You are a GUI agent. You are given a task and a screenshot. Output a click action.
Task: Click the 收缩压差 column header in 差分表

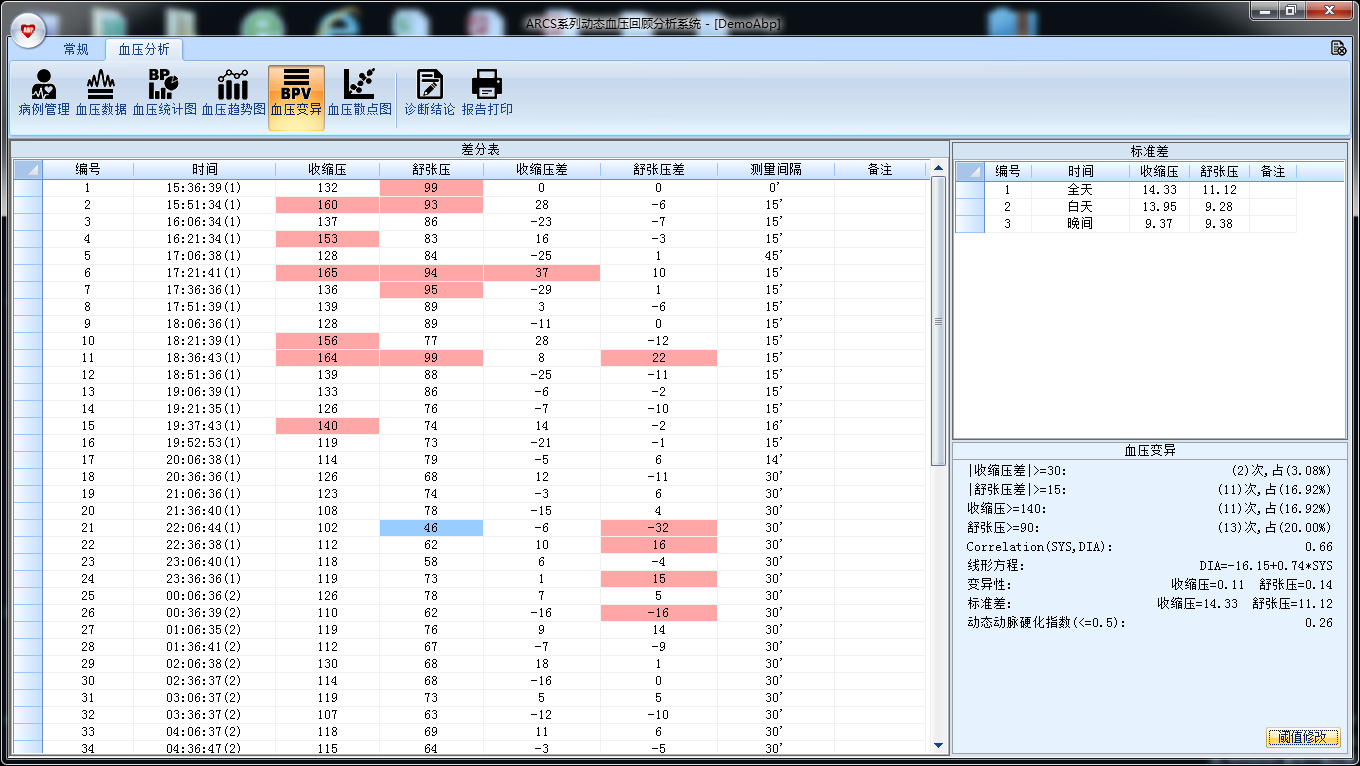click(x=541, y=170)
